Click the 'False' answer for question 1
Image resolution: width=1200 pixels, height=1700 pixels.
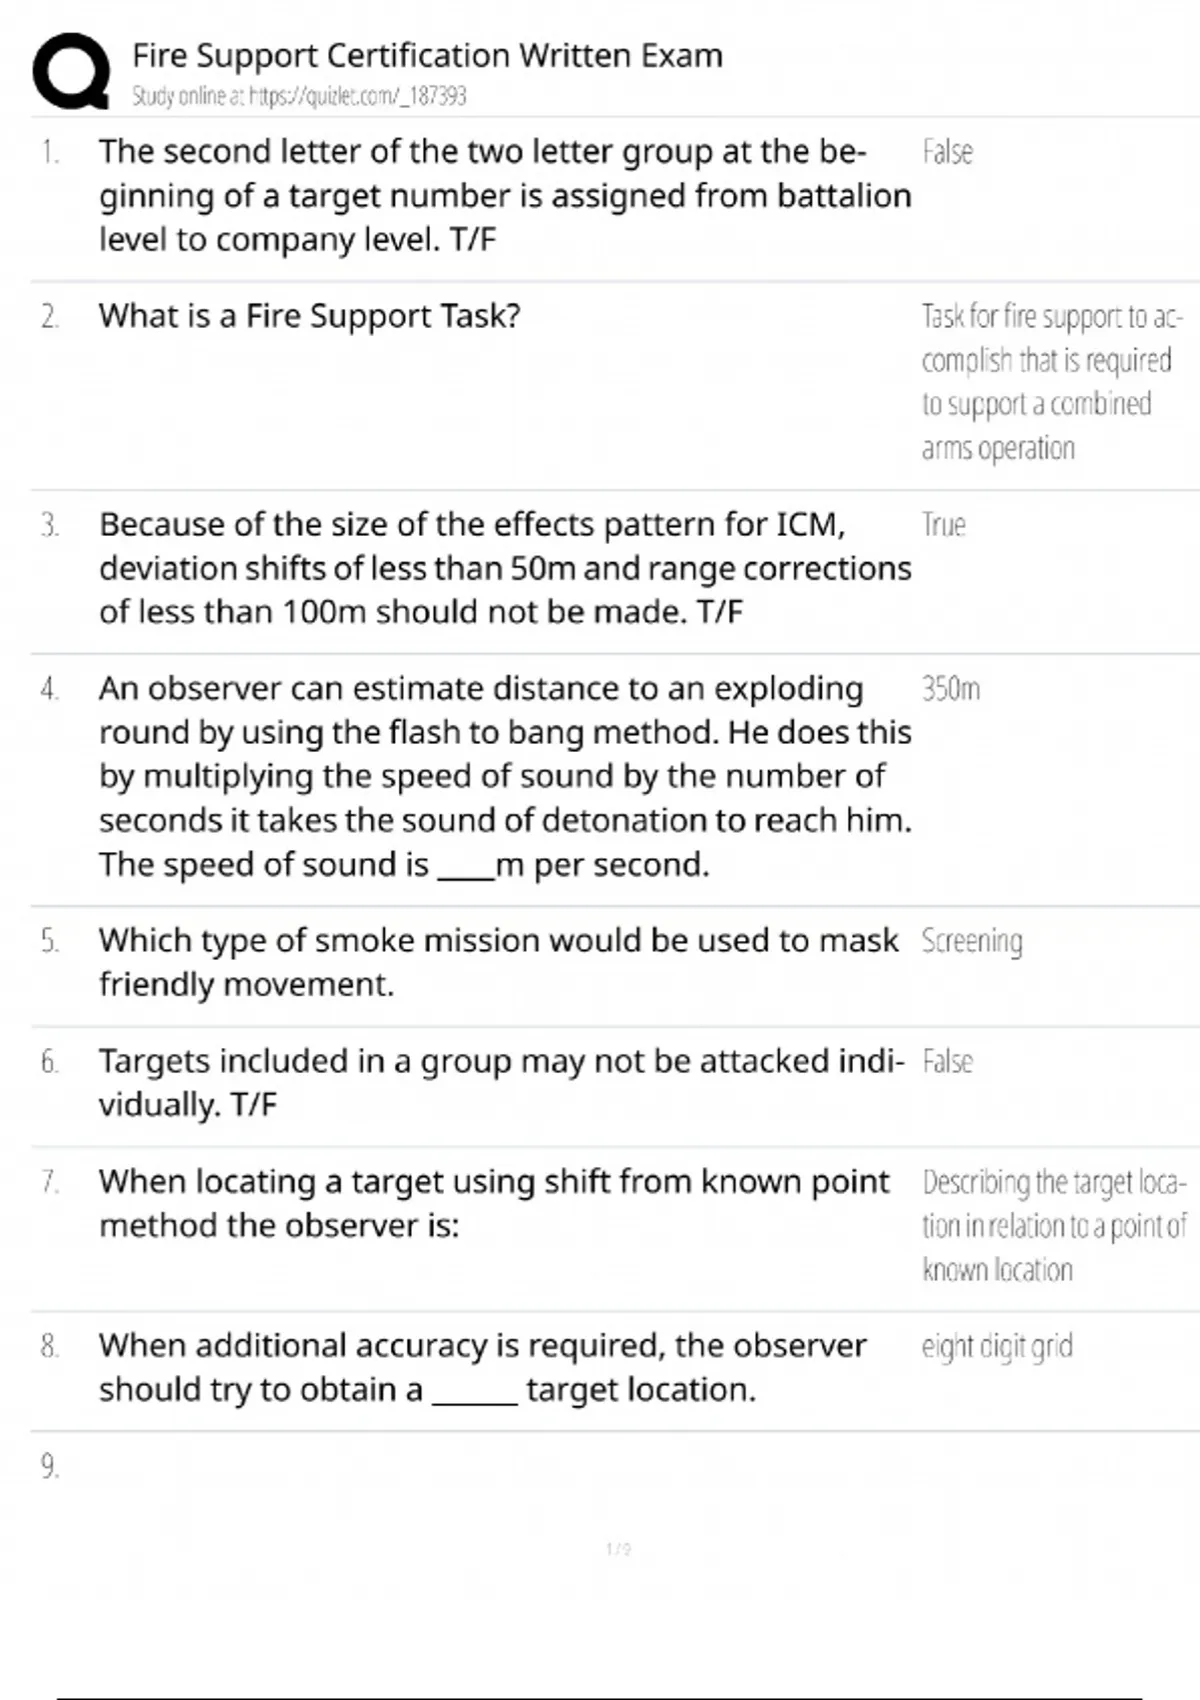pos(947,152)
